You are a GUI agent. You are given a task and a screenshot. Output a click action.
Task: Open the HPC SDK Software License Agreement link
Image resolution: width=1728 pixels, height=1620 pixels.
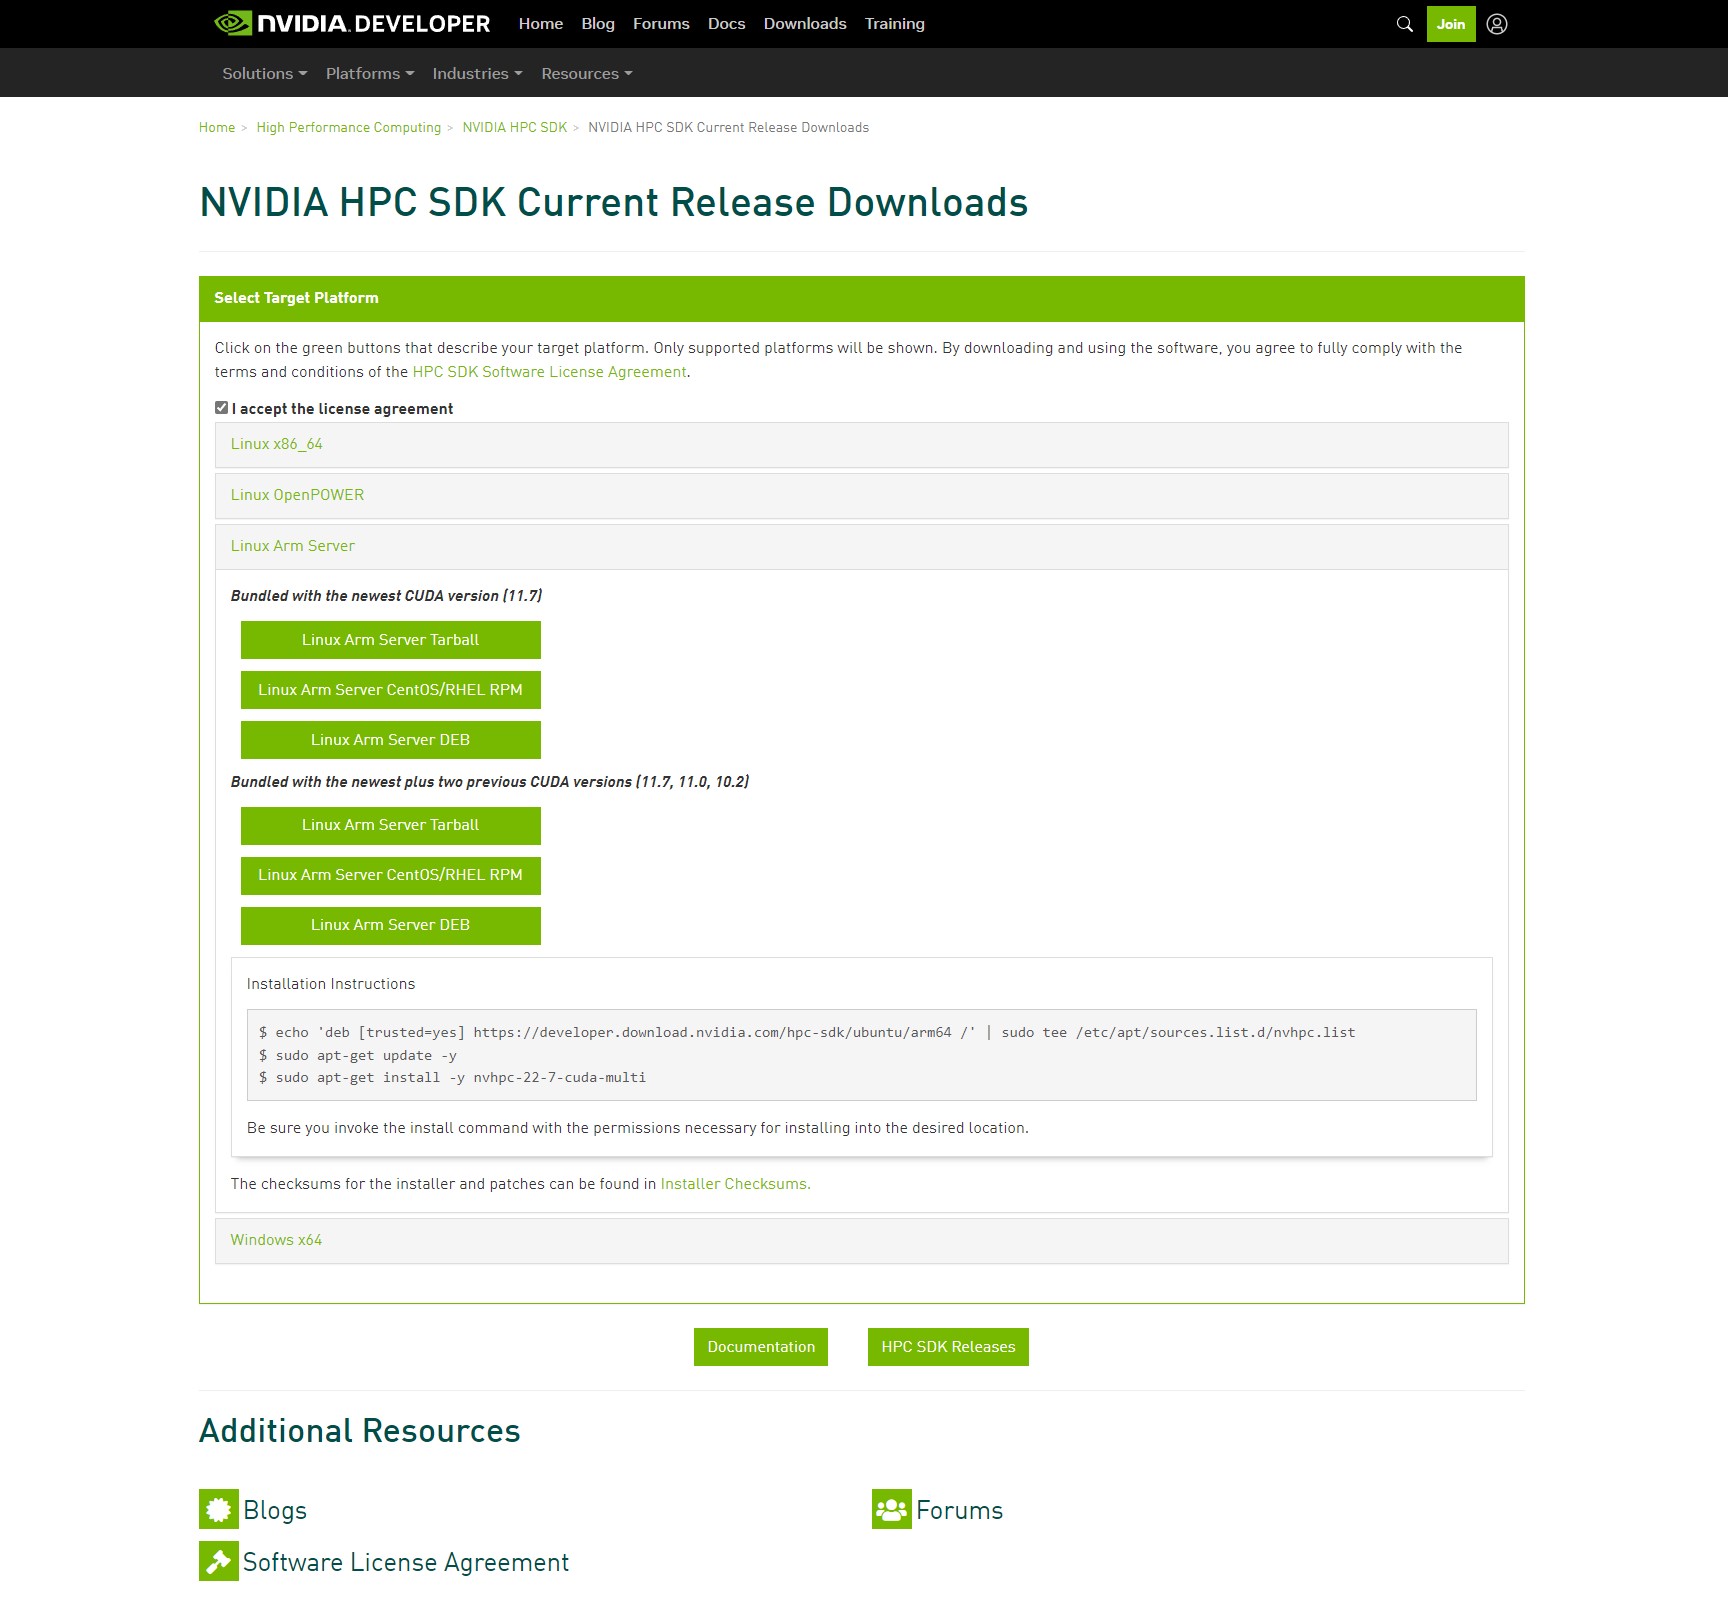[x=550, y=372]
